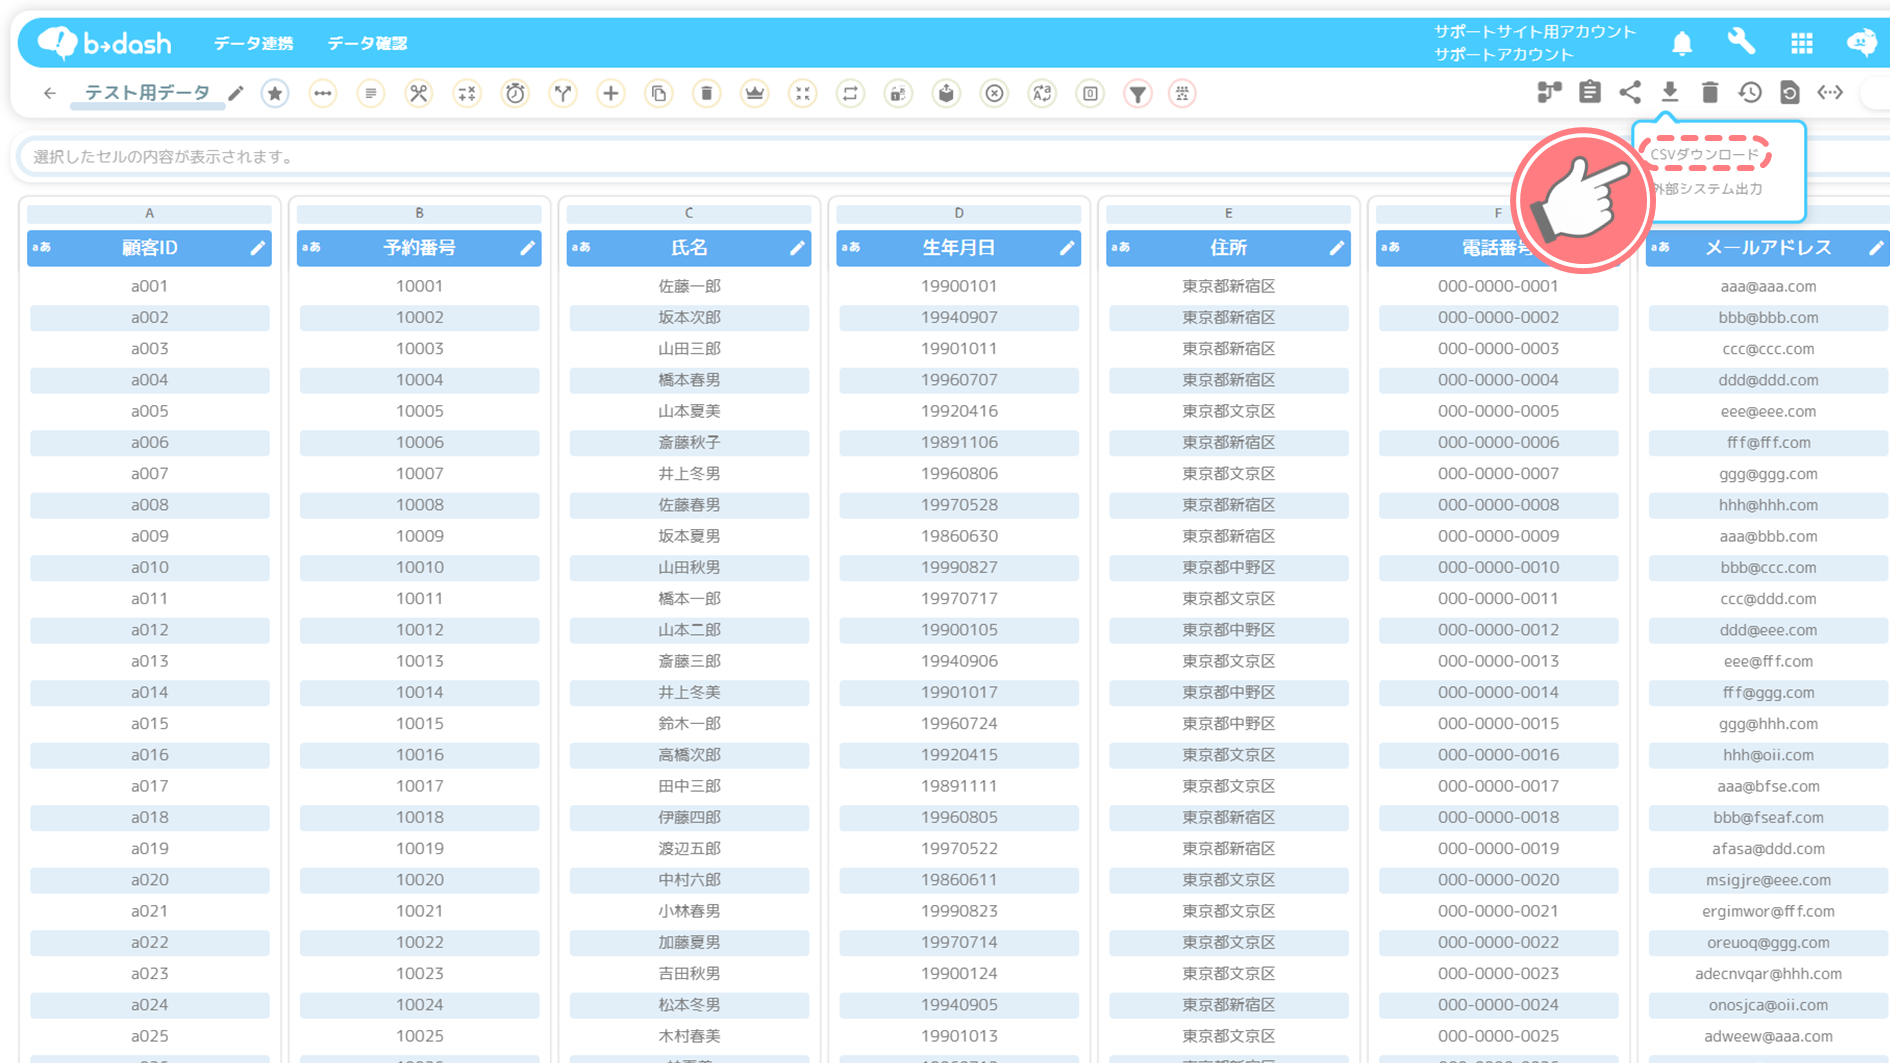
Task: Open the データ確認 menu
Action: (367, 43)
